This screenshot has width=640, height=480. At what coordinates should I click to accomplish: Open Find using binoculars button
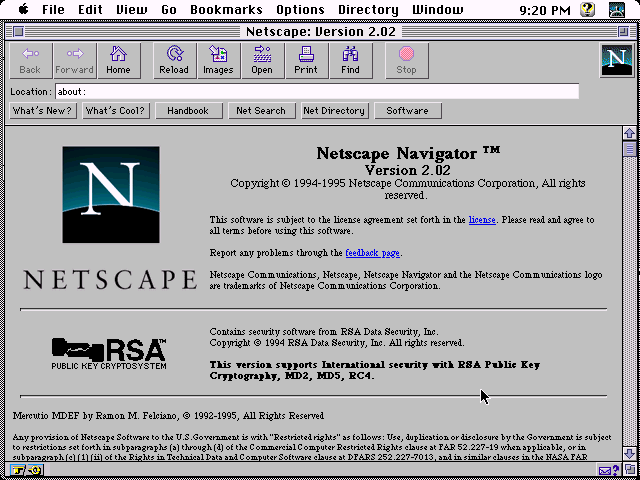coord(351,60)
